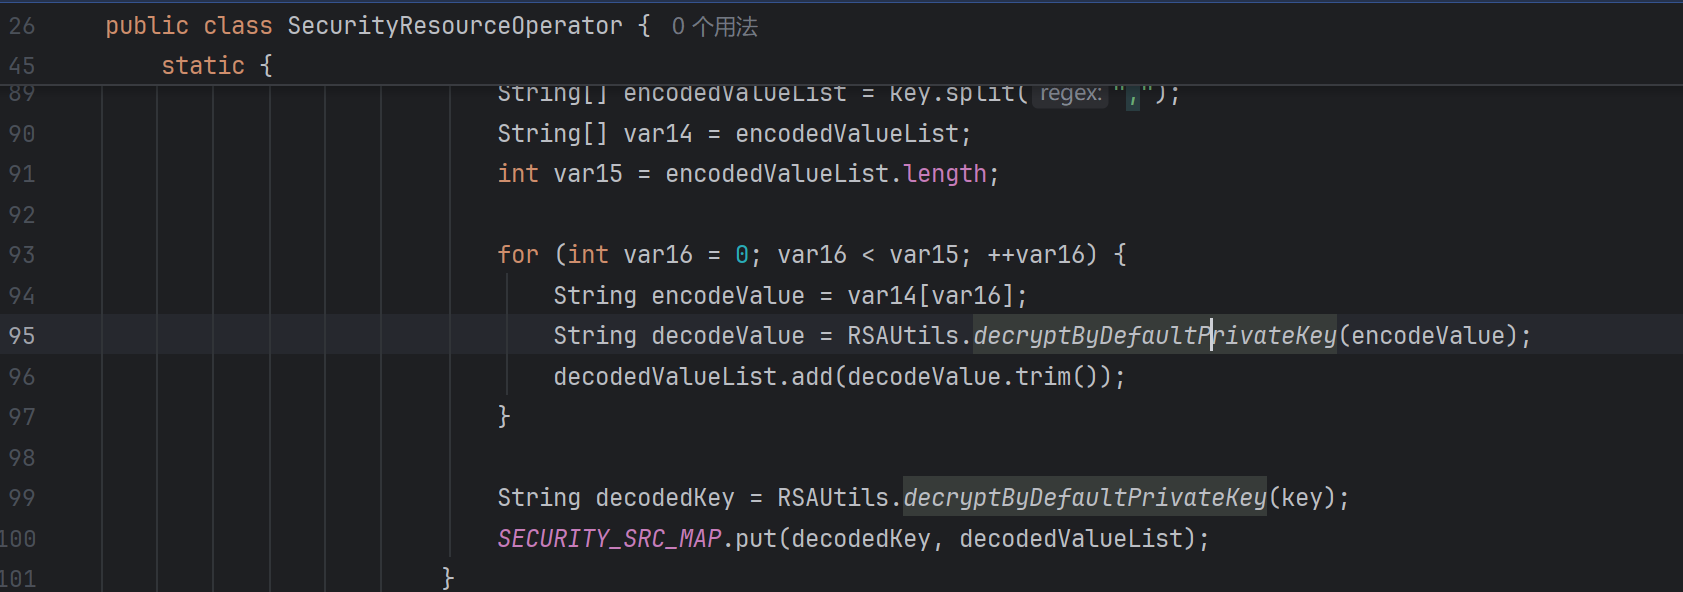Click the "regex:" parameter hint
The height and width of the screenshot is (592, 1683).
pyautogui.click(x=1070, y=94)
